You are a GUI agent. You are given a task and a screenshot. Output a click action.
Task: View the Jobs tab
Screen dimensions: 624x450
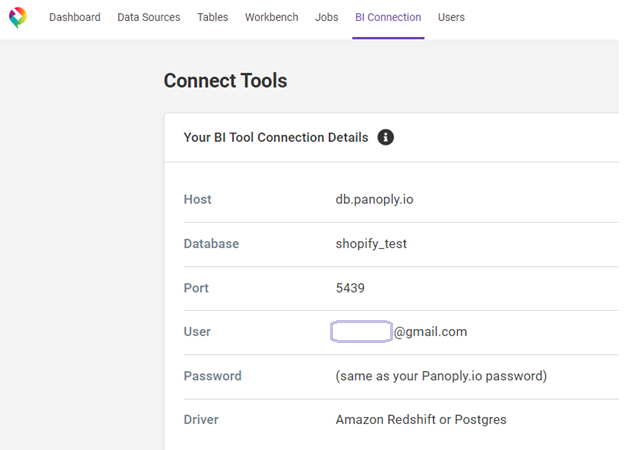(326, 18)
